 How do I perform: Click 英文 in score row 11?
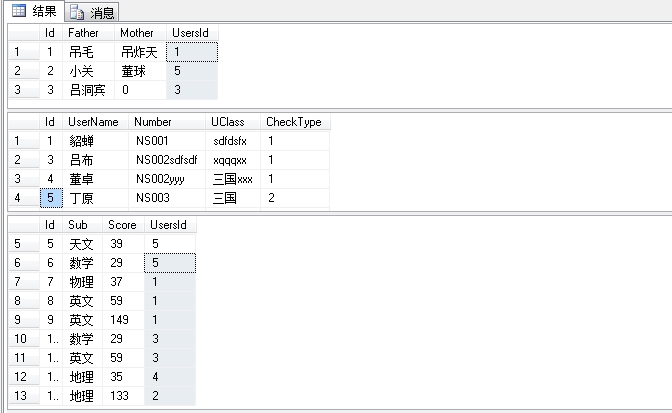point(82,357)
